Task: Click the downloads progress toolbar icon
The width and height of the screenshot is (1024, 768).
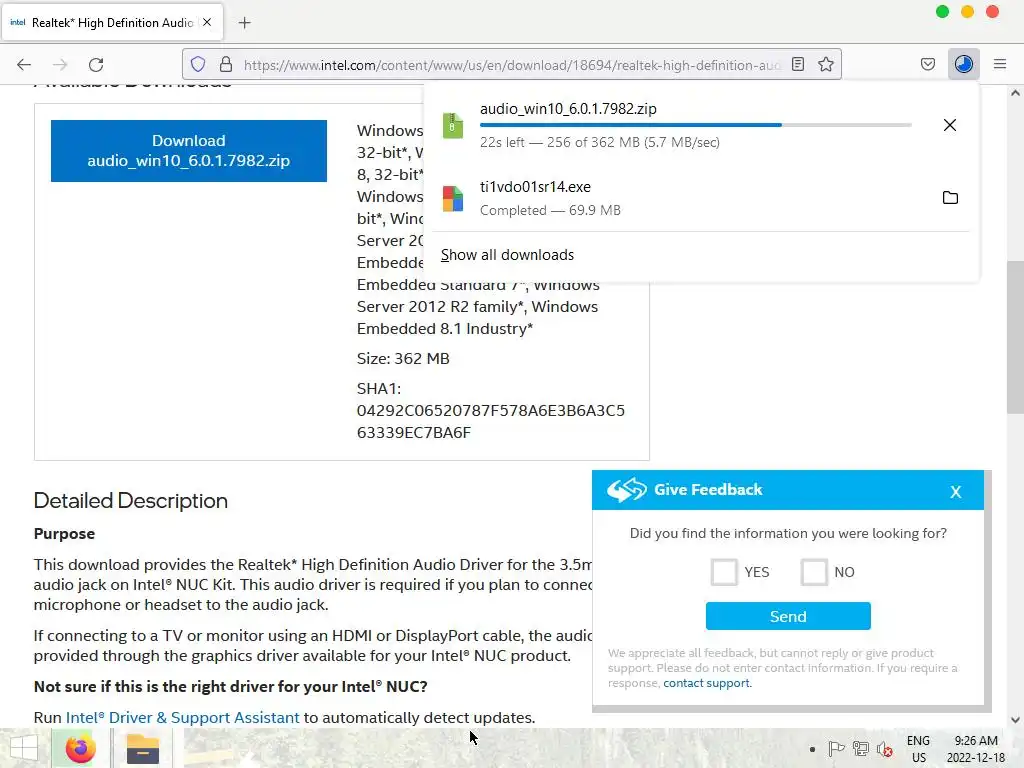Action: [x=963, y=64]
